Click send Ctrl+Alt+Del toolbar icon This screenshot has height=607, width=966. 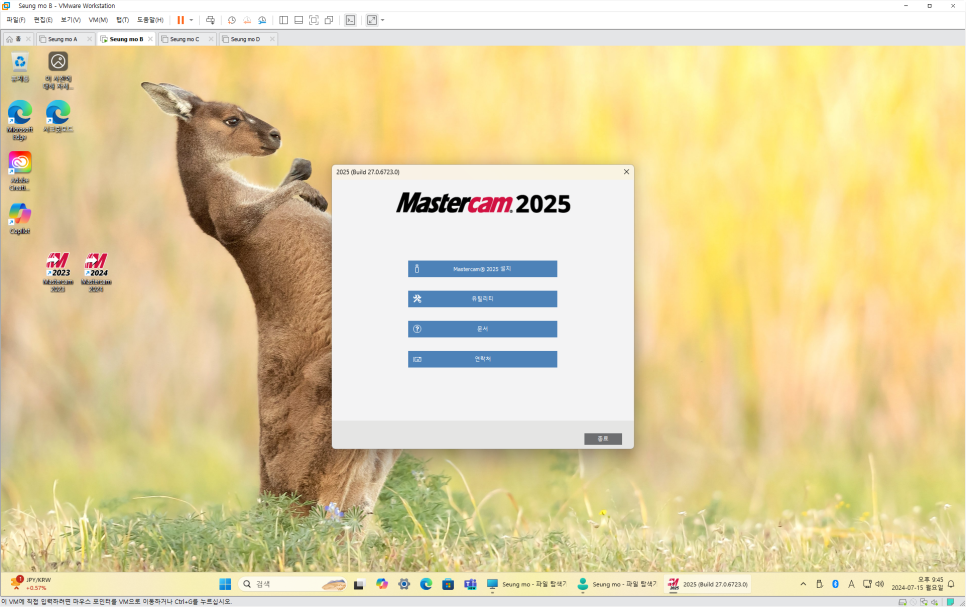click(210, 20)
